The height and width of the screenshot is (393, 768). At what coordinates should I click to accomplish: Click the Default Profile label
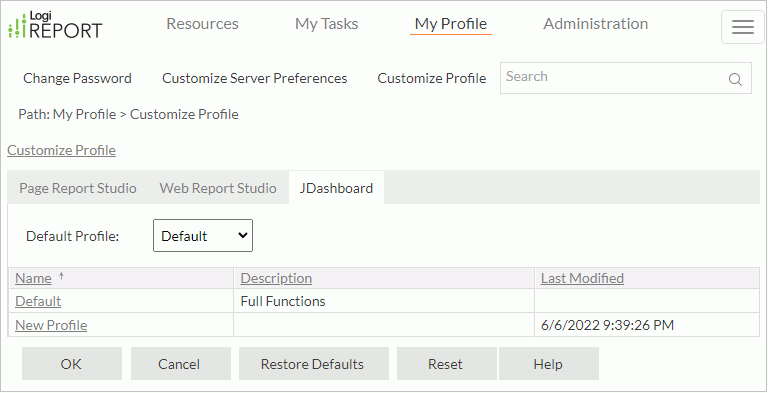tap(72, 236)
